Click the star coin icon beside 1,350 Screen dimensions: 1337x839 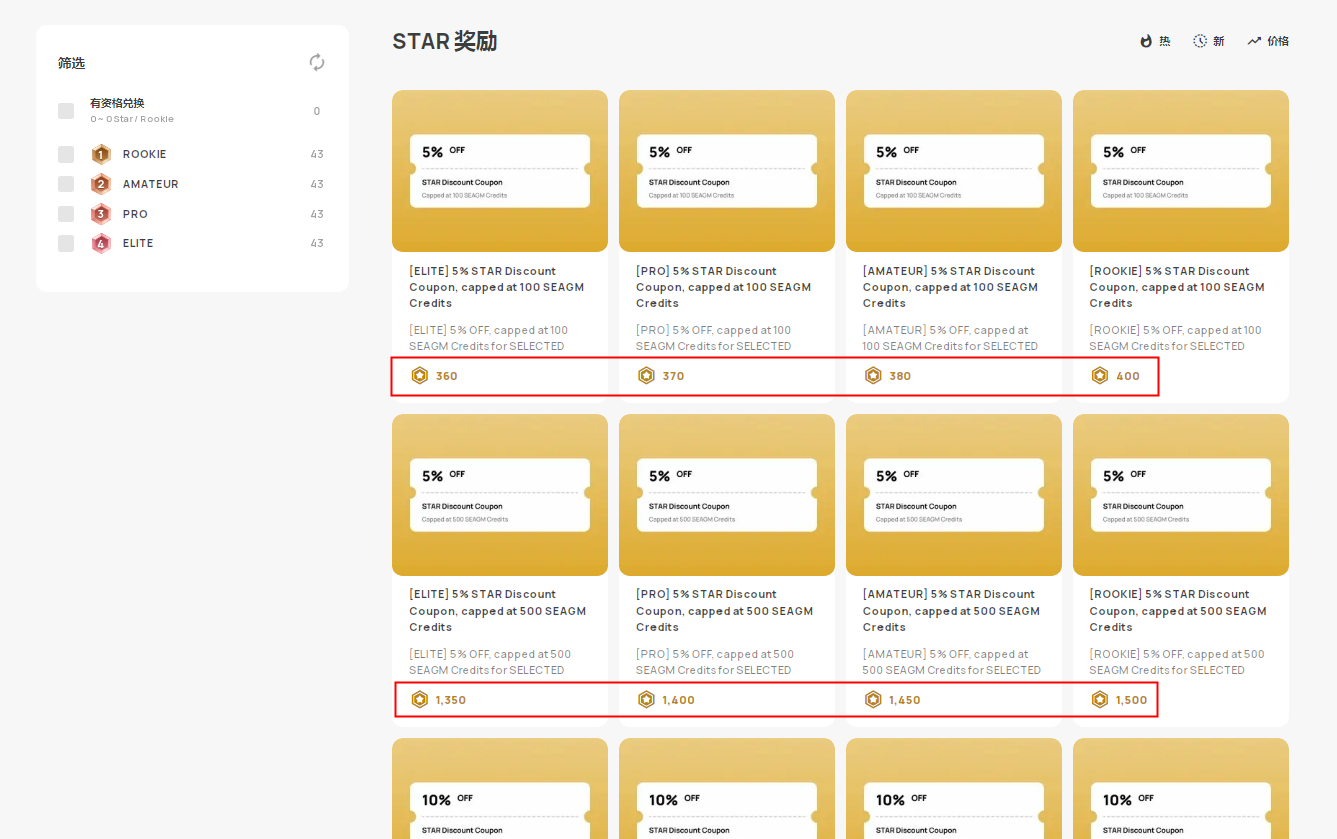coord(420,700)
